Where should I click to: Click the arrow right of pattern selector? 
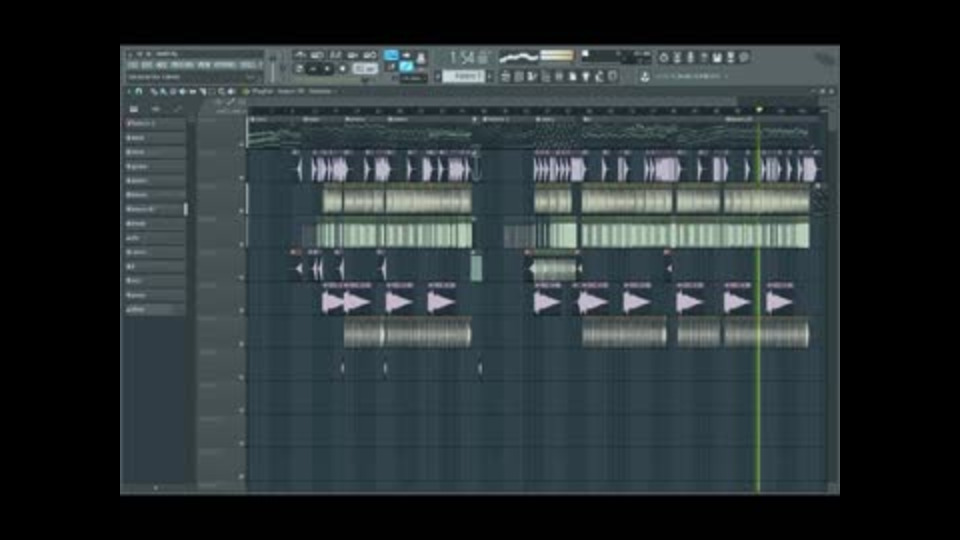[x=489, y=77]
